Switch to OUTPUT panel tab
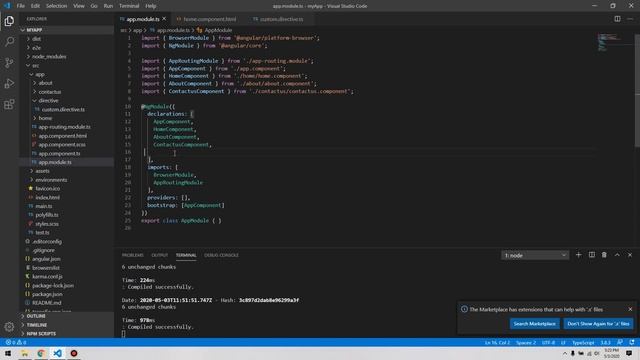The height and width of the screenshot is (360, 640). tap(160, 255)
